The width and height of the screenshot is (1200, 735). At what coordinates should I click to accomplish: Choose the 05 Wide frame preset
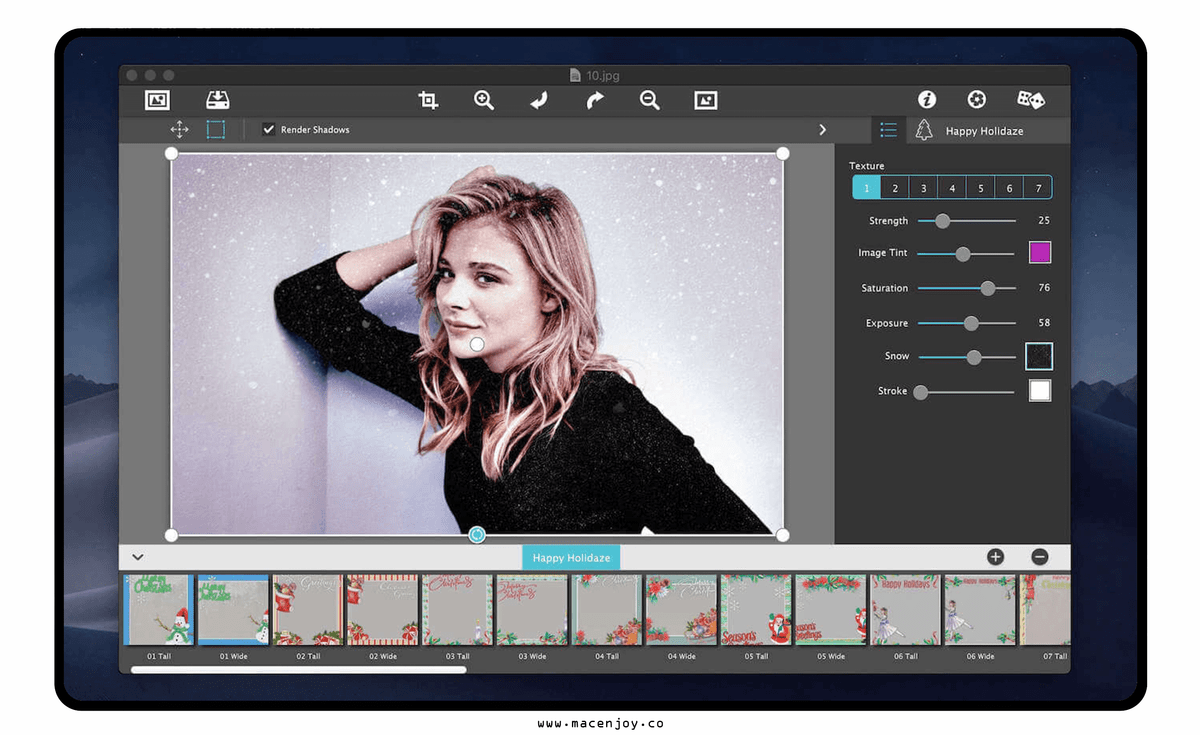831,609
